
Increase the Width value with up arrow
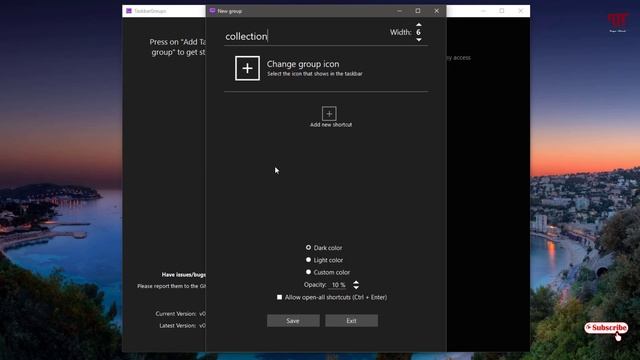click(x=419, y=24)
